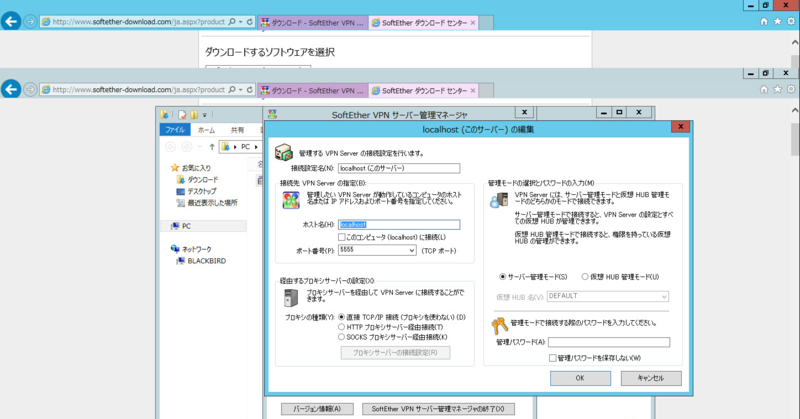Click the Up arrow in File Explorer navigation
Viewport: 800px width, 419px height.
coord(212,147)
